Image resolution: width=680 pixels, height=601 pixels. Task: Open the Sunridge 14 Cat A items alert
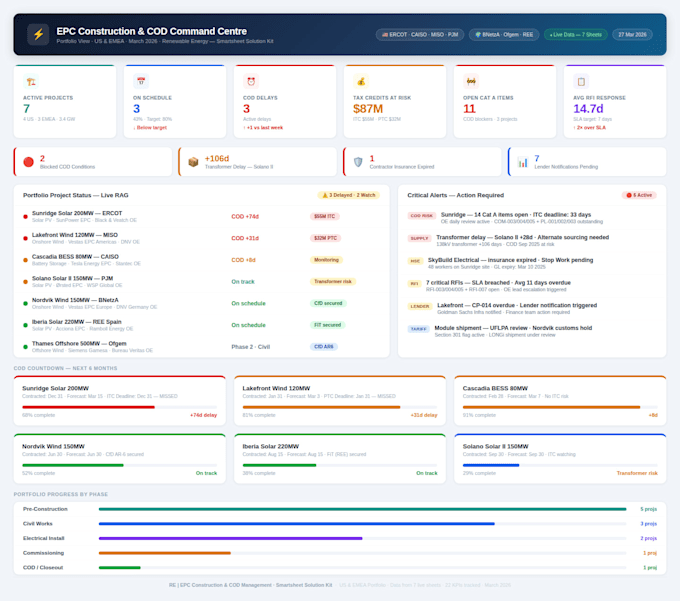pos(532,218)
